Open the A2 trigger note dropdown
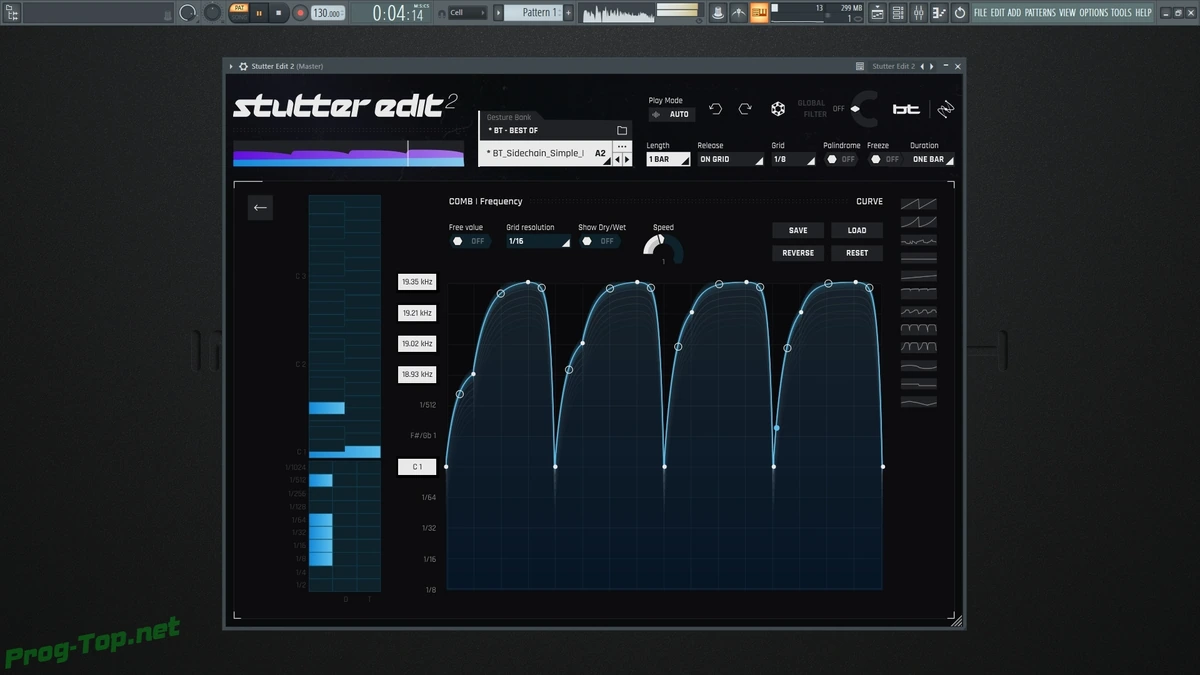 (600, 154)
